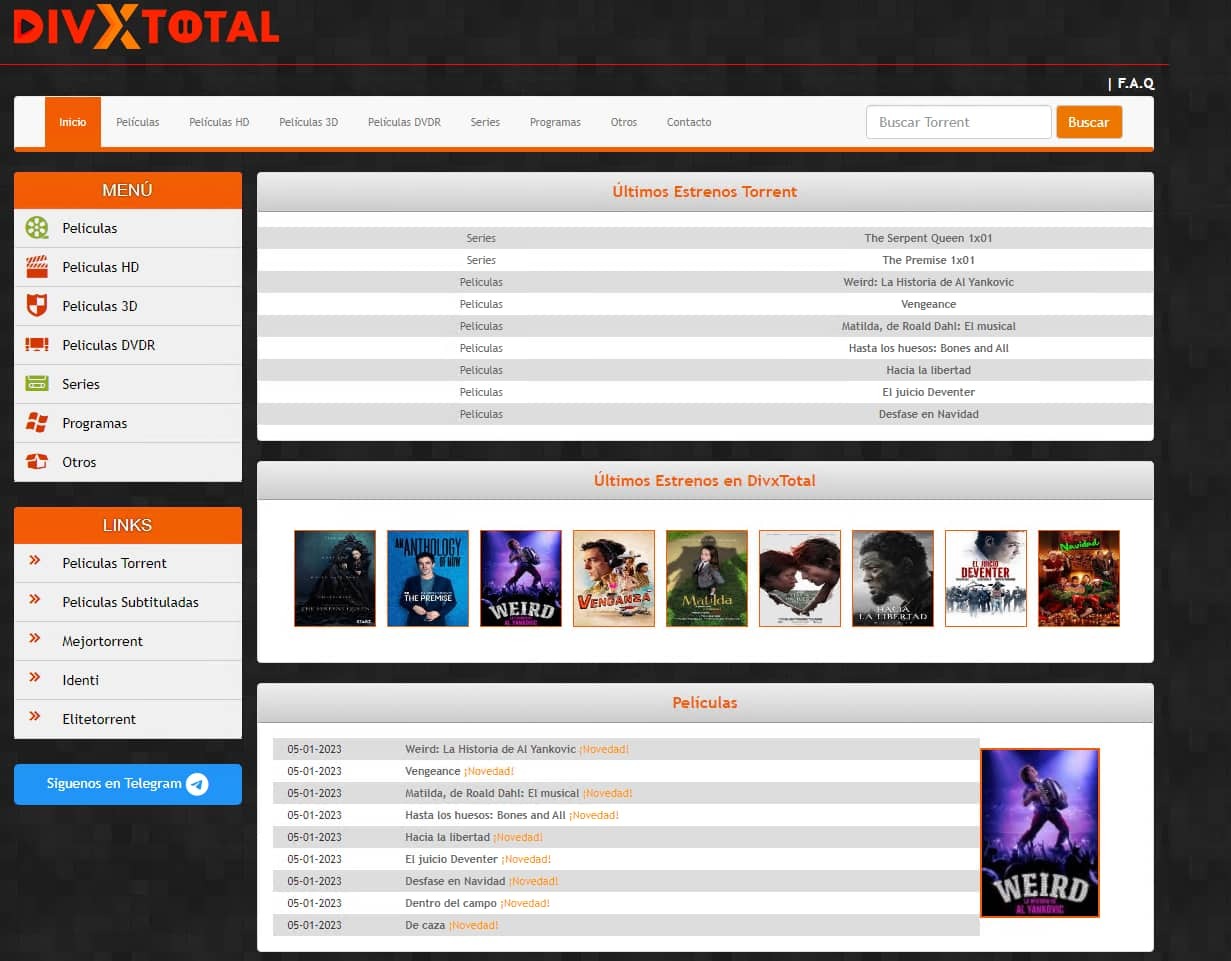Click the arrow icon beside Identi
The width and height of the screenshot is (1231, 961).
click(x=35, y=678)
